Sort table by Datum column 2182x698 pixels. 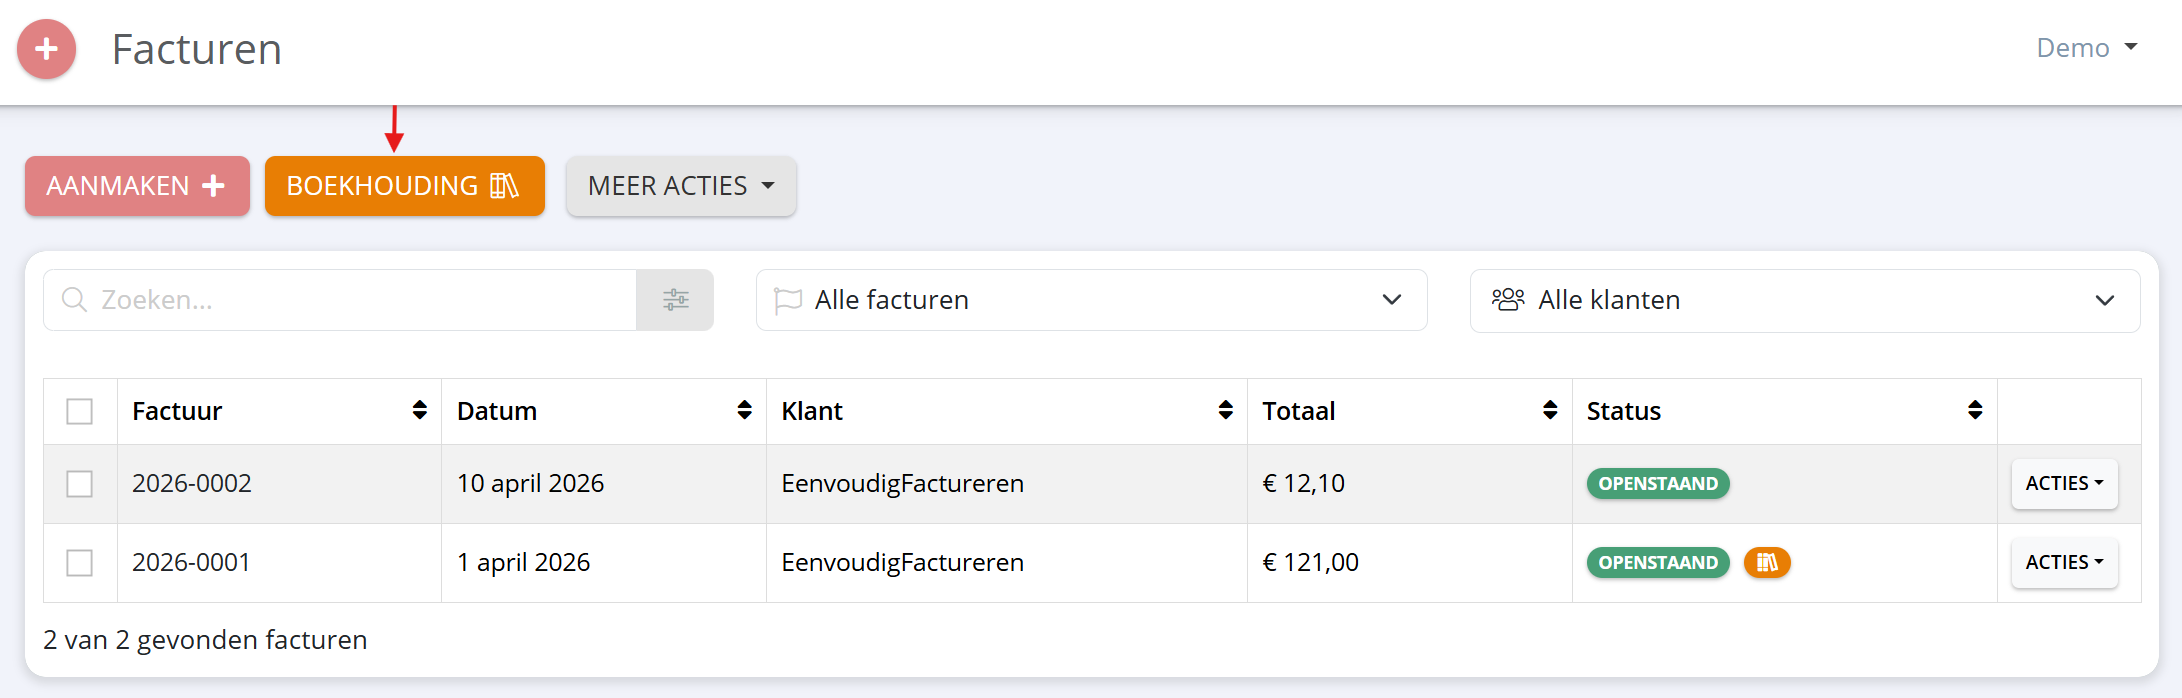click(x=744, y=410)
